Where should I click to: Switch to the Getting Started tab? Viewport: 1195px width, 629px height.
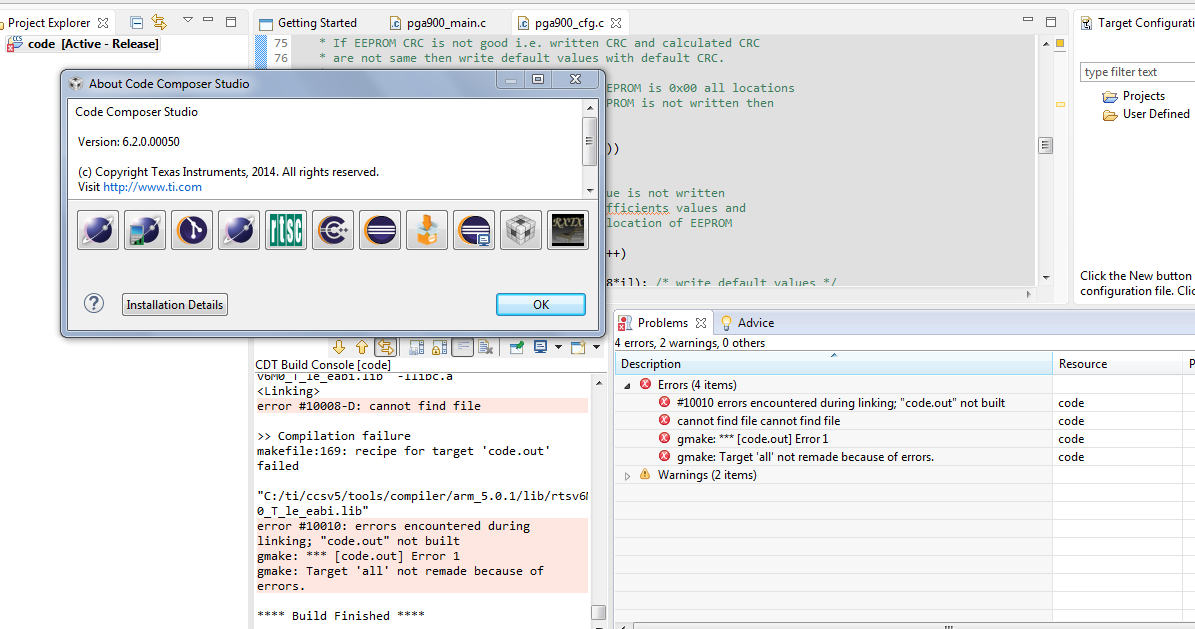pos(308,23)
